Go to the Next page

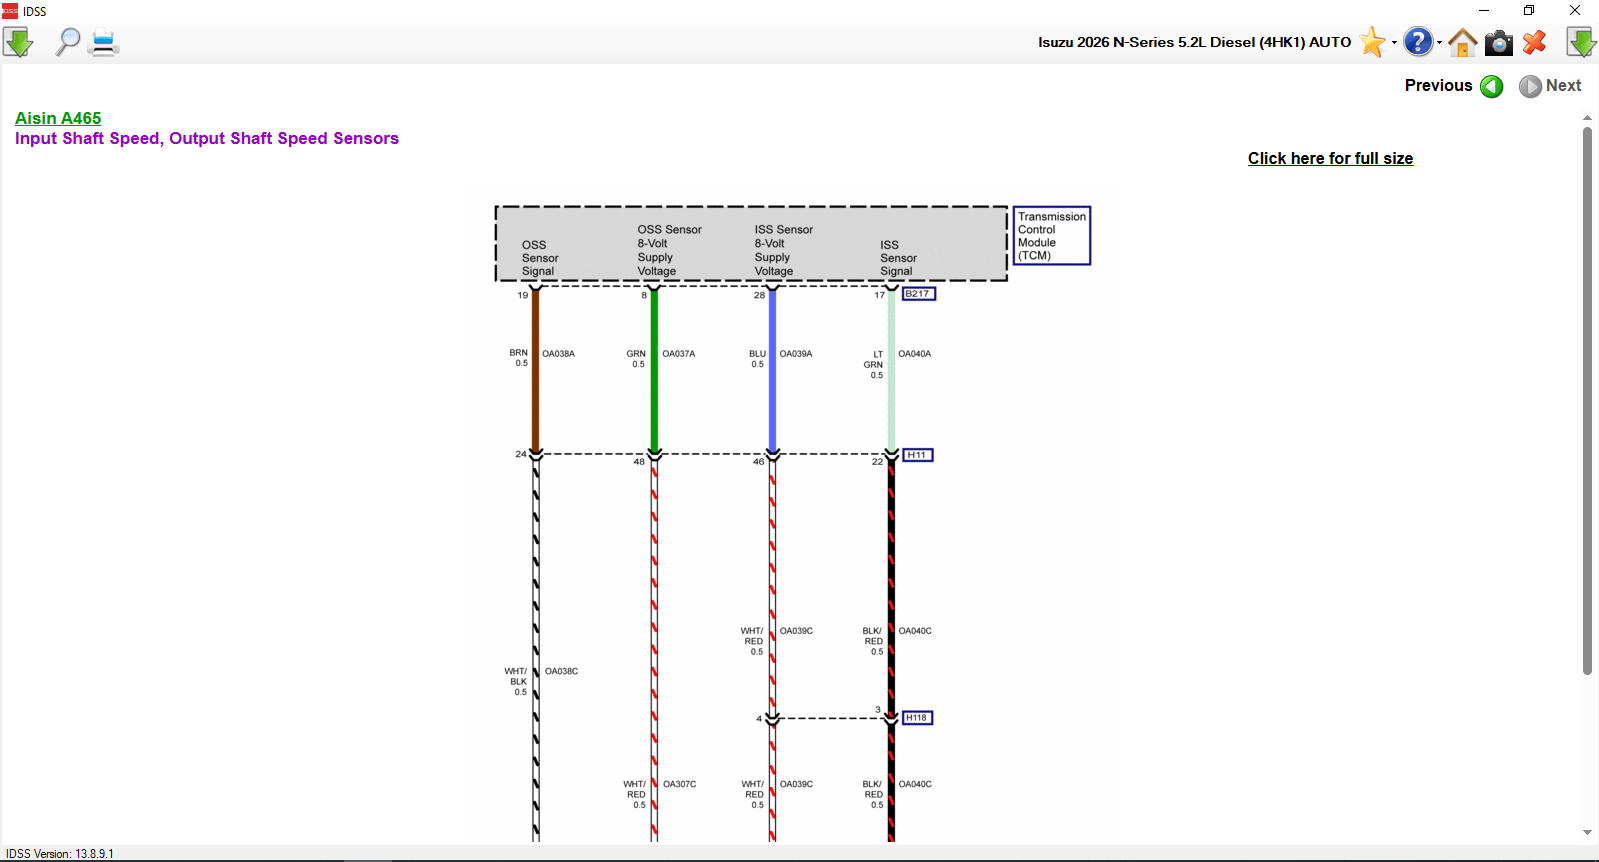[x=1551, y=86]
